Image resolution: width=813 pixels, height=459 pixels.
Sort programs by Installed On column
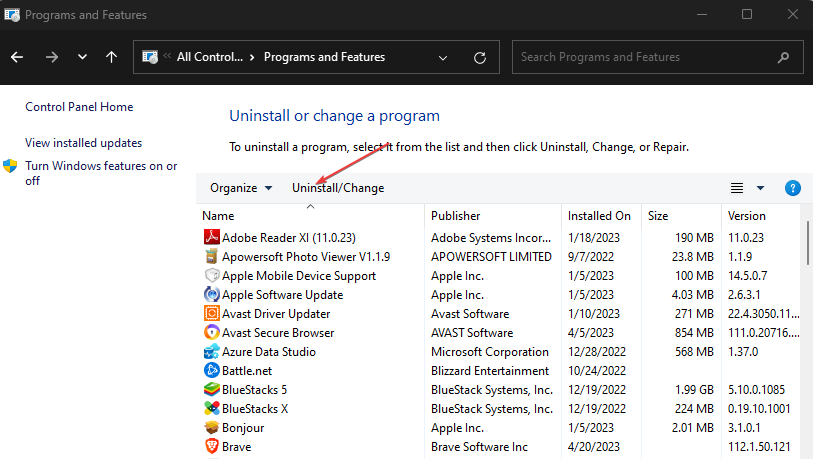pos(599,216)
